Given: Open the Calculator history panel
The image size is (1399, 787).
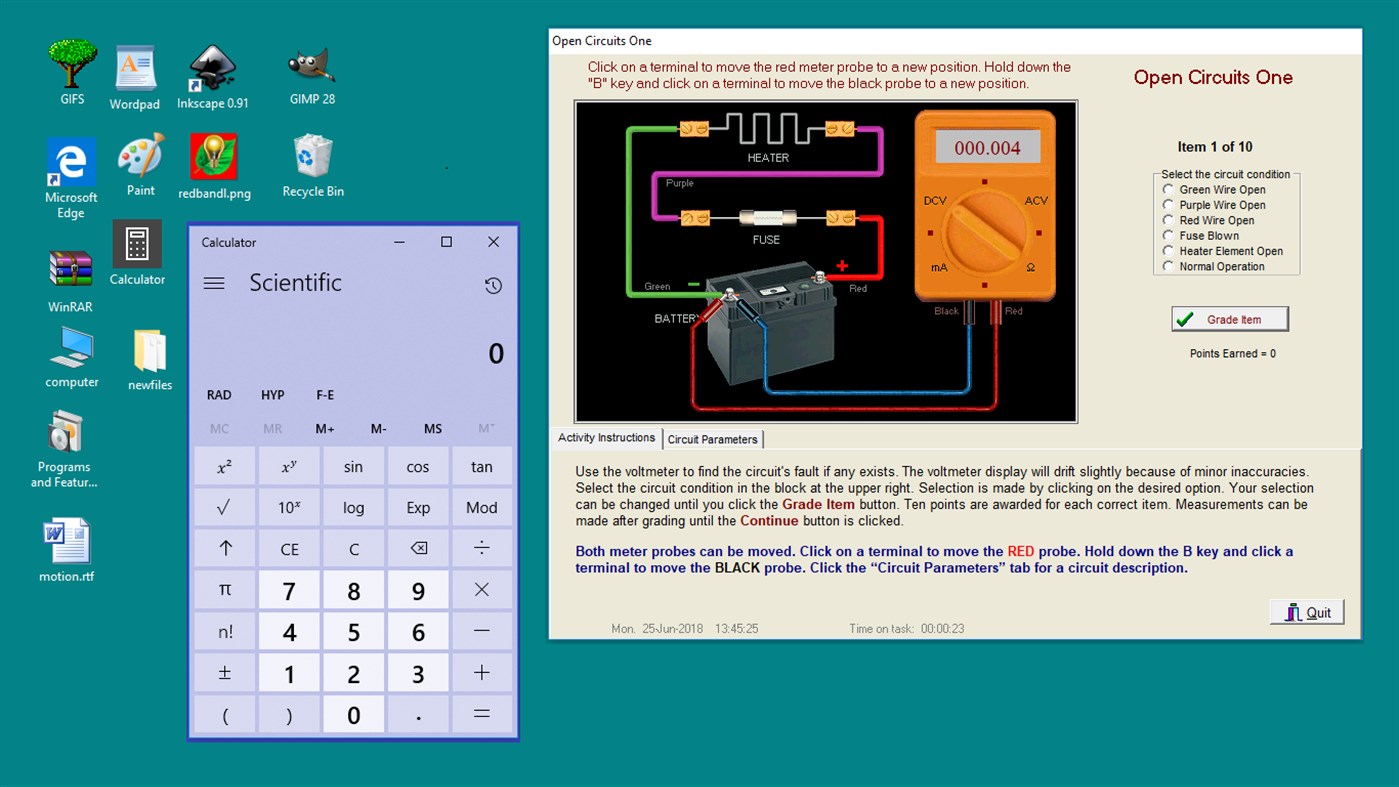Looking at the screenshot, I should click(493, 285).
